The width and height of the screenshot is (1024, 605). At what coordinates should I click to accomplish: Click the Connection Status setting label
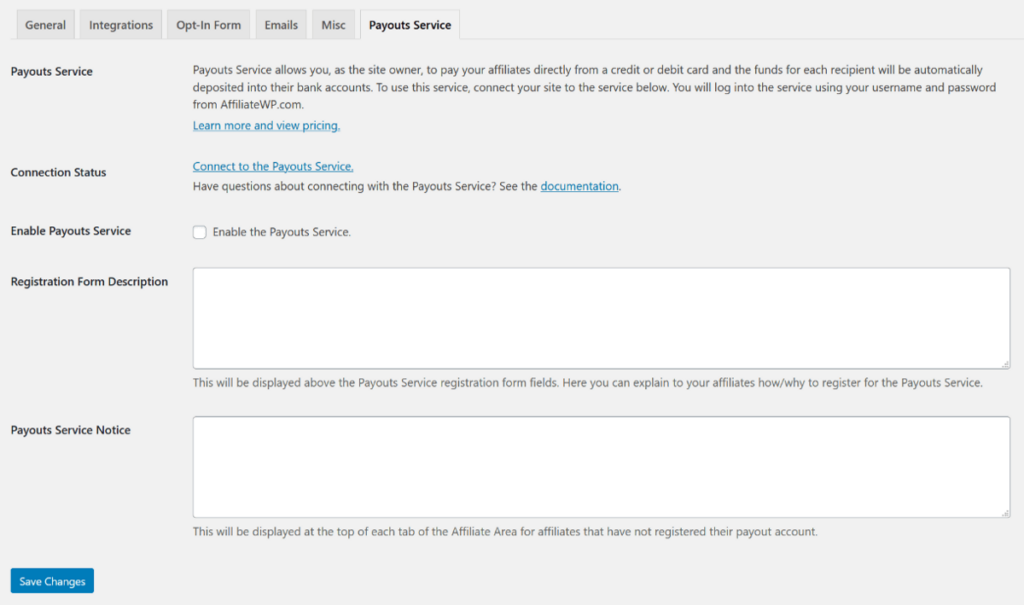coord(57,172)
